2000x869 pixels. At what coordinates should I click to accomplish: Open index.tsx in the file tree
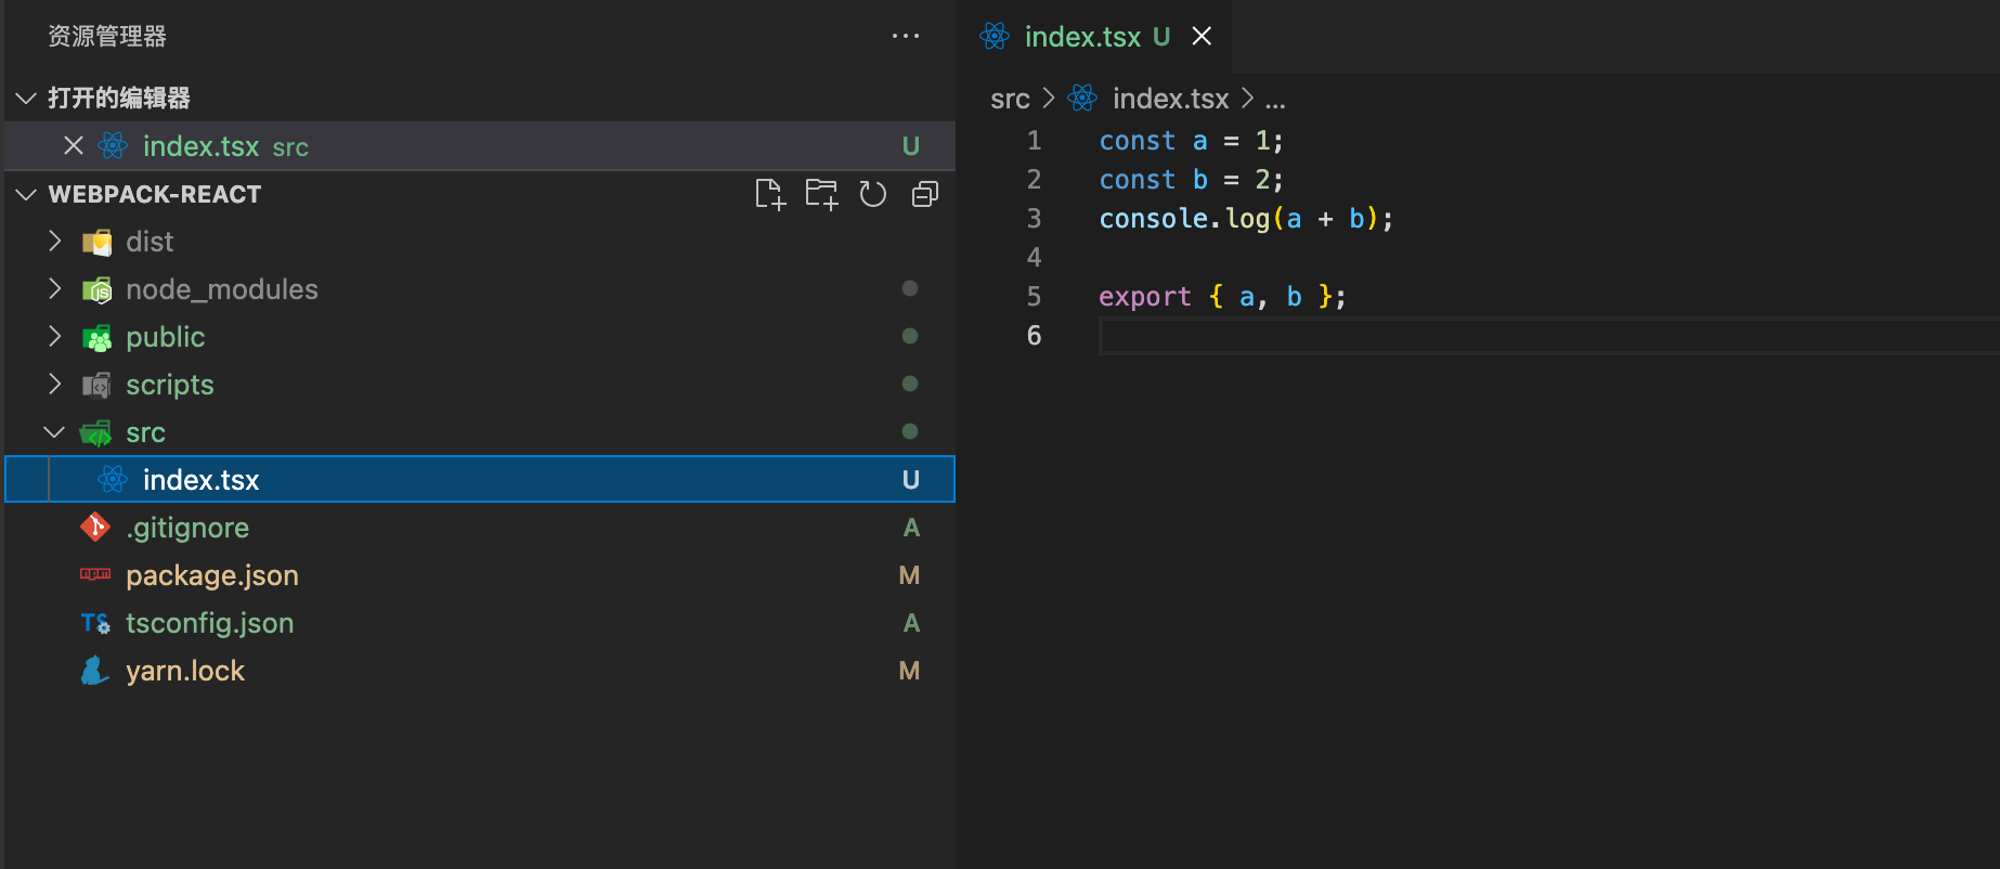480,479
